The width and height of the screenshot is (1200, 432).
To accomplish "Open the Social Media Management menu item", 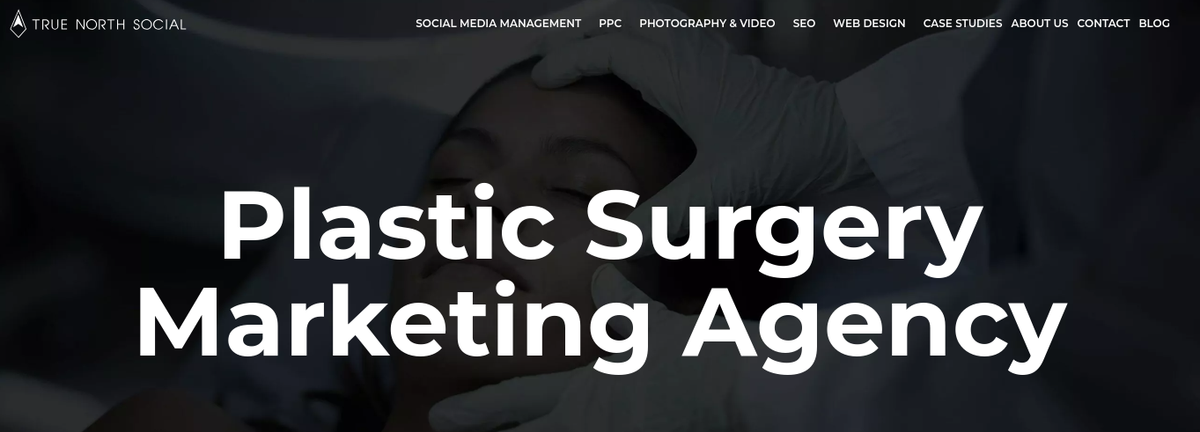I will pos(498,23).
